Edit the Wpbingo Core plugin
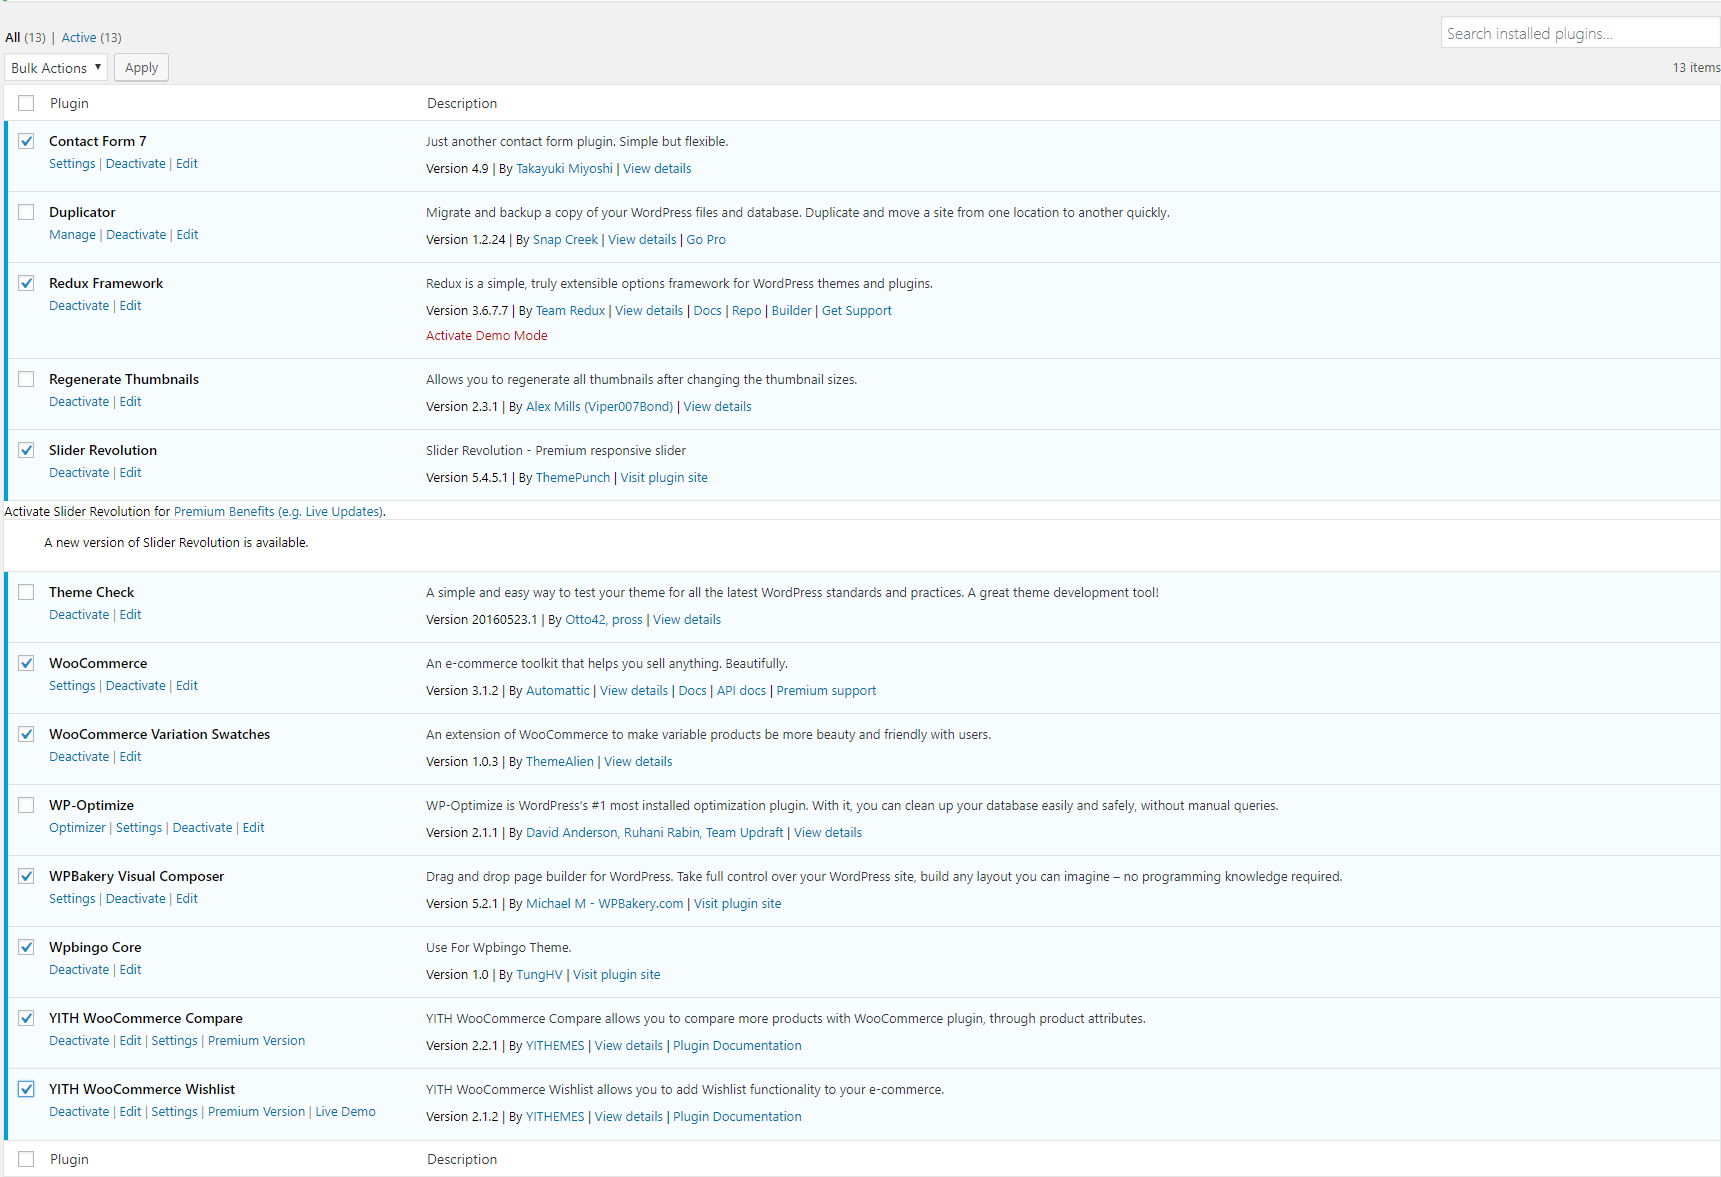This screenshot has width=1721, height=1177. click(130, 970)
